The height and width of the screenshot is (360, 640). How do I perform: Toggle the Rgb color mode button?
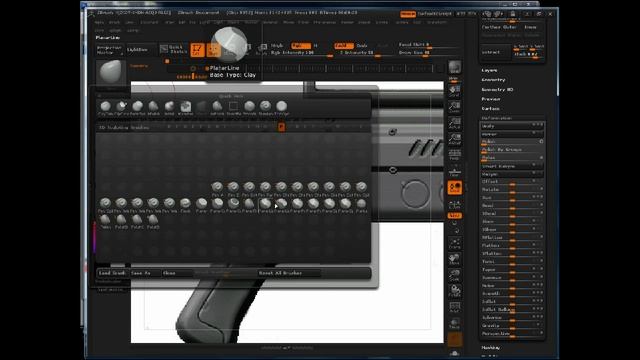[x=301, y=46]
